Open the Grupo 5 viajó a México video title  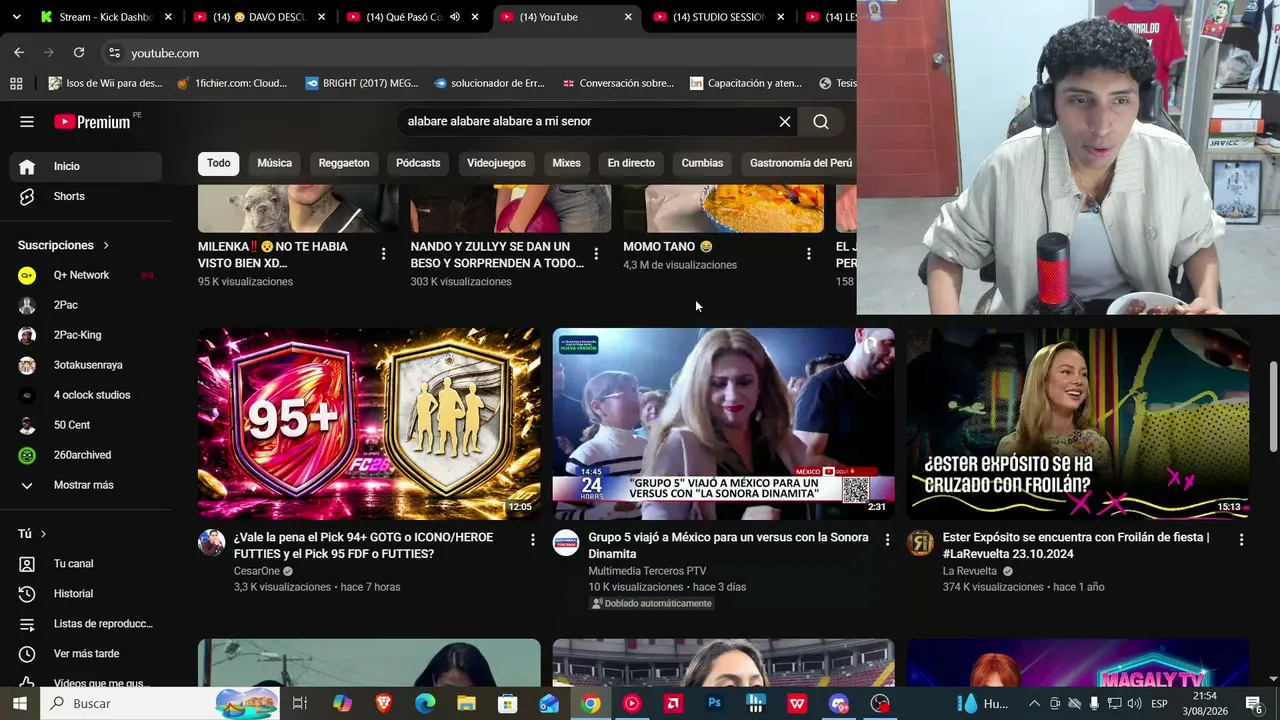[x=728, y=545]
